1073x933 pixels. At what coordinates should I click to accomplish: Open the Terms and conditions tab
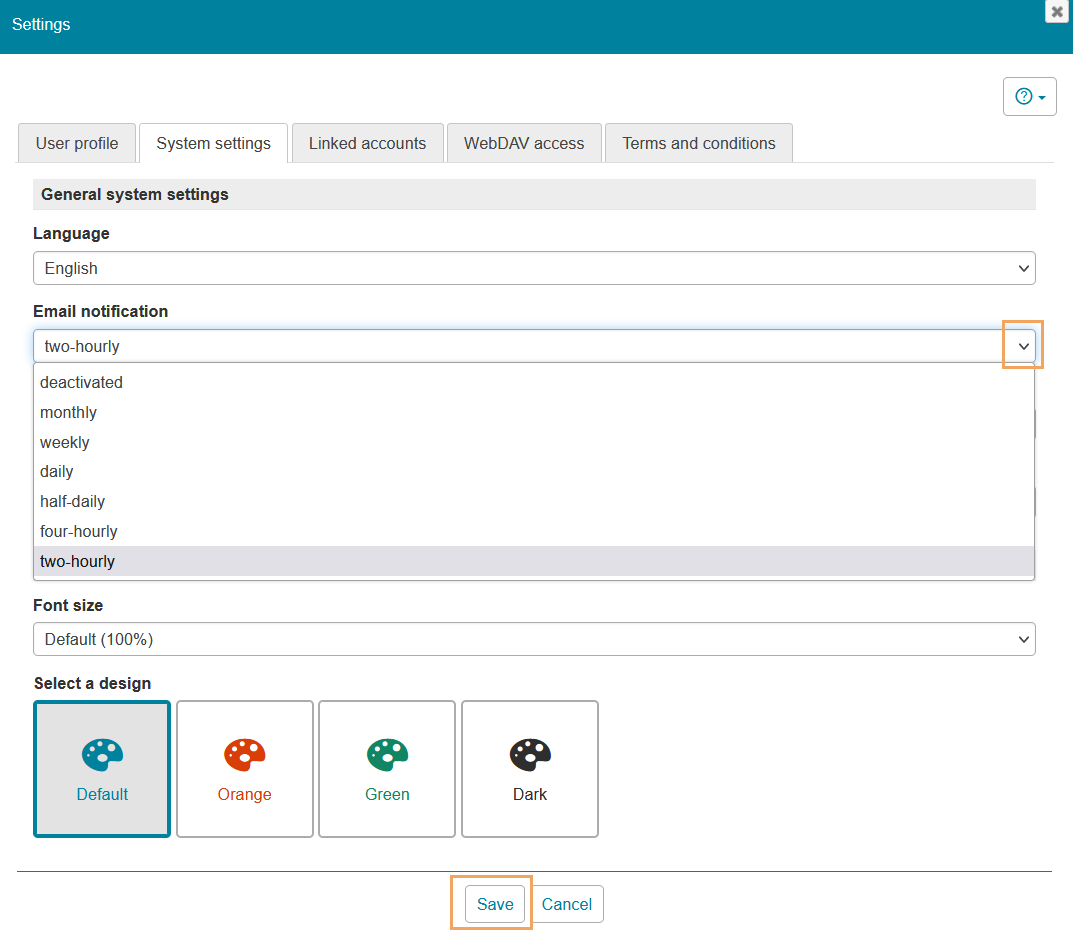coord(698,143)
